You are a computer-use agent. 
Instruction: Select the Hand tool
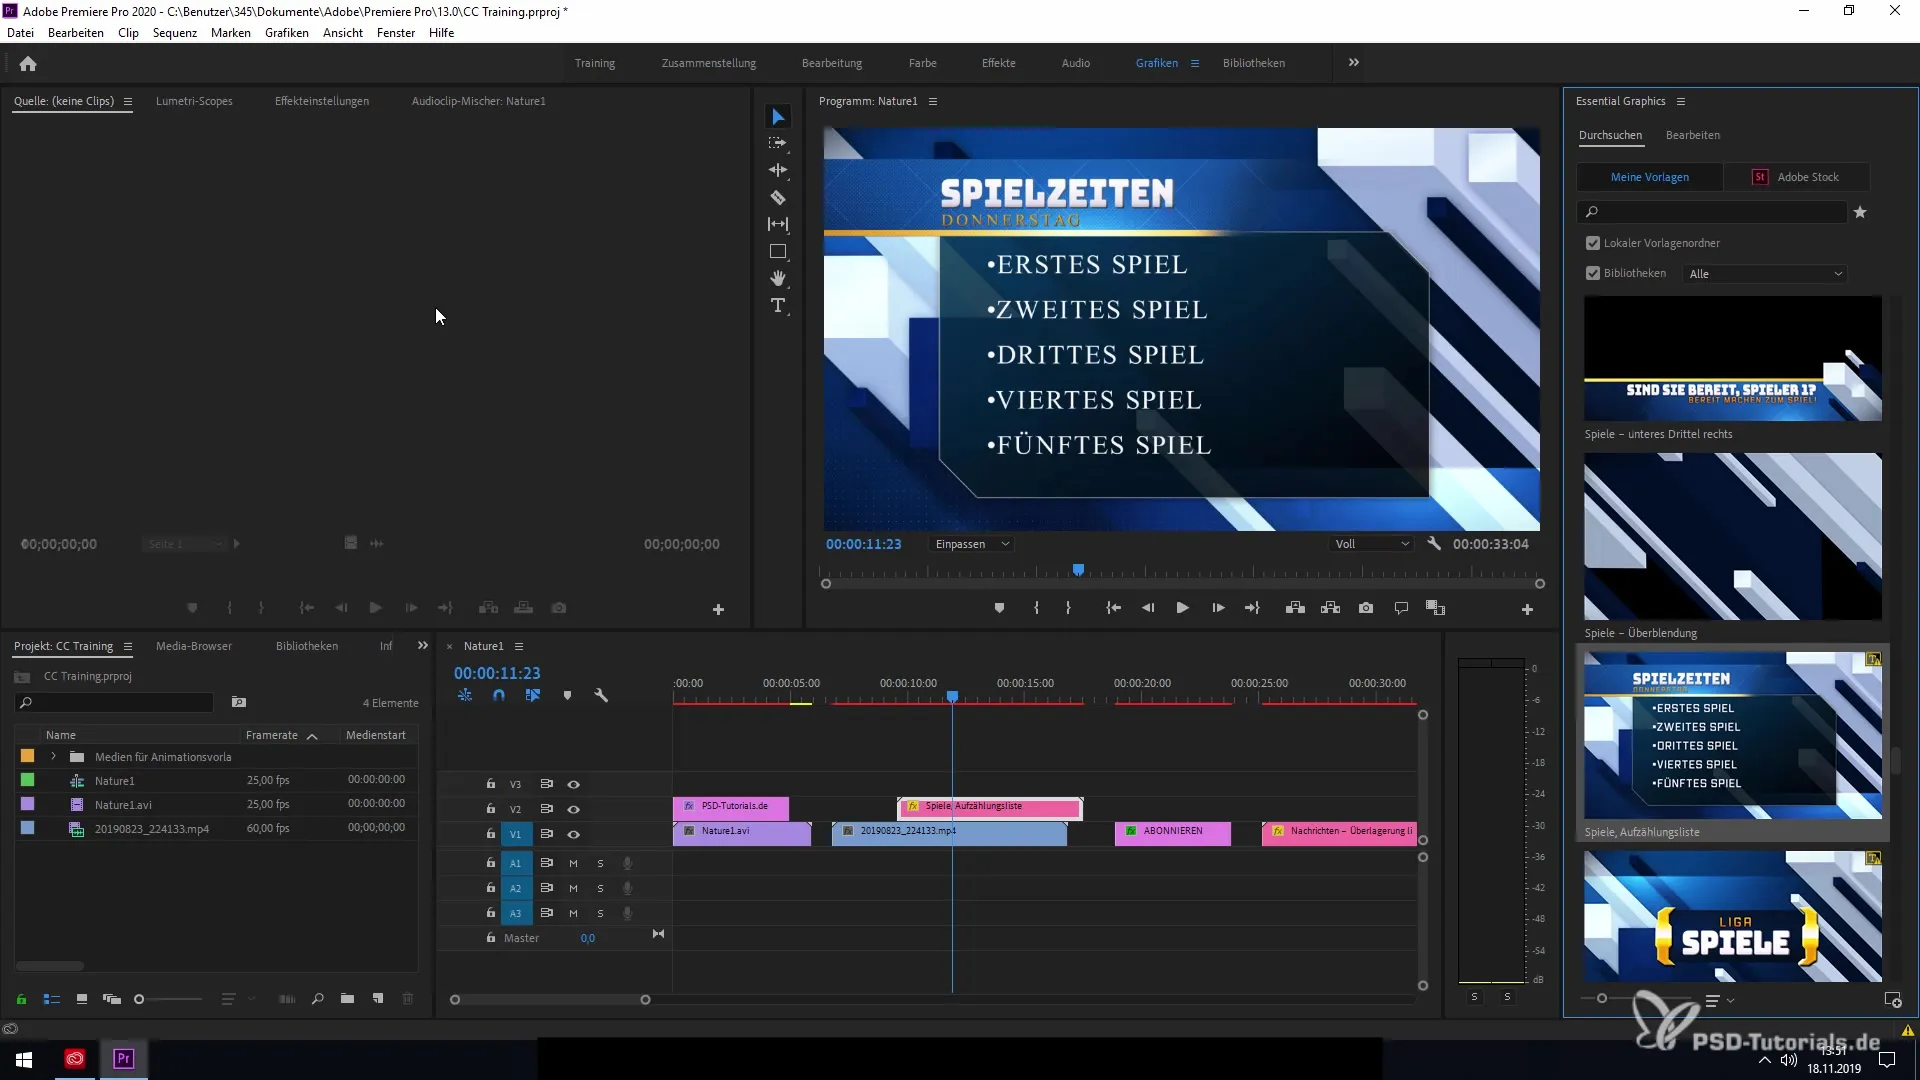(x=778, y=278)
